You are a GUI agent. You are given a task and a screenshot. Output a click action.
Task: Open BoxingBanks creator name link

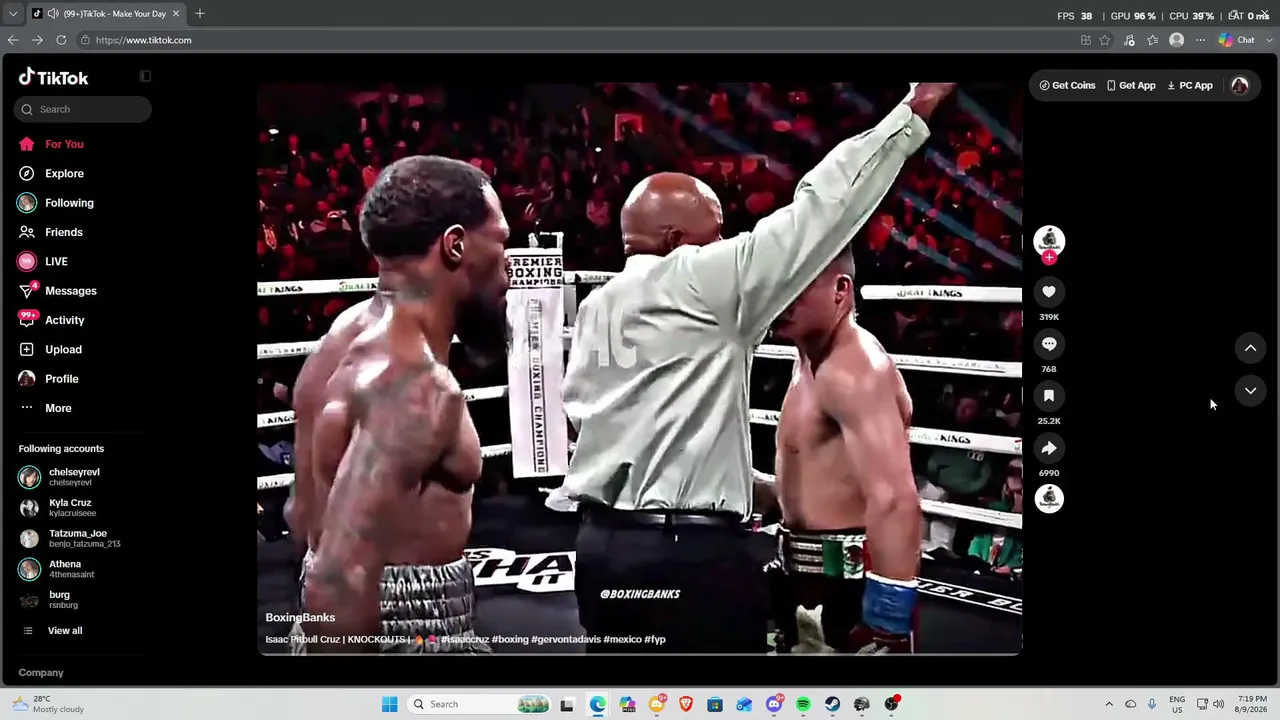pyautogui.click(x=300, y=618)
